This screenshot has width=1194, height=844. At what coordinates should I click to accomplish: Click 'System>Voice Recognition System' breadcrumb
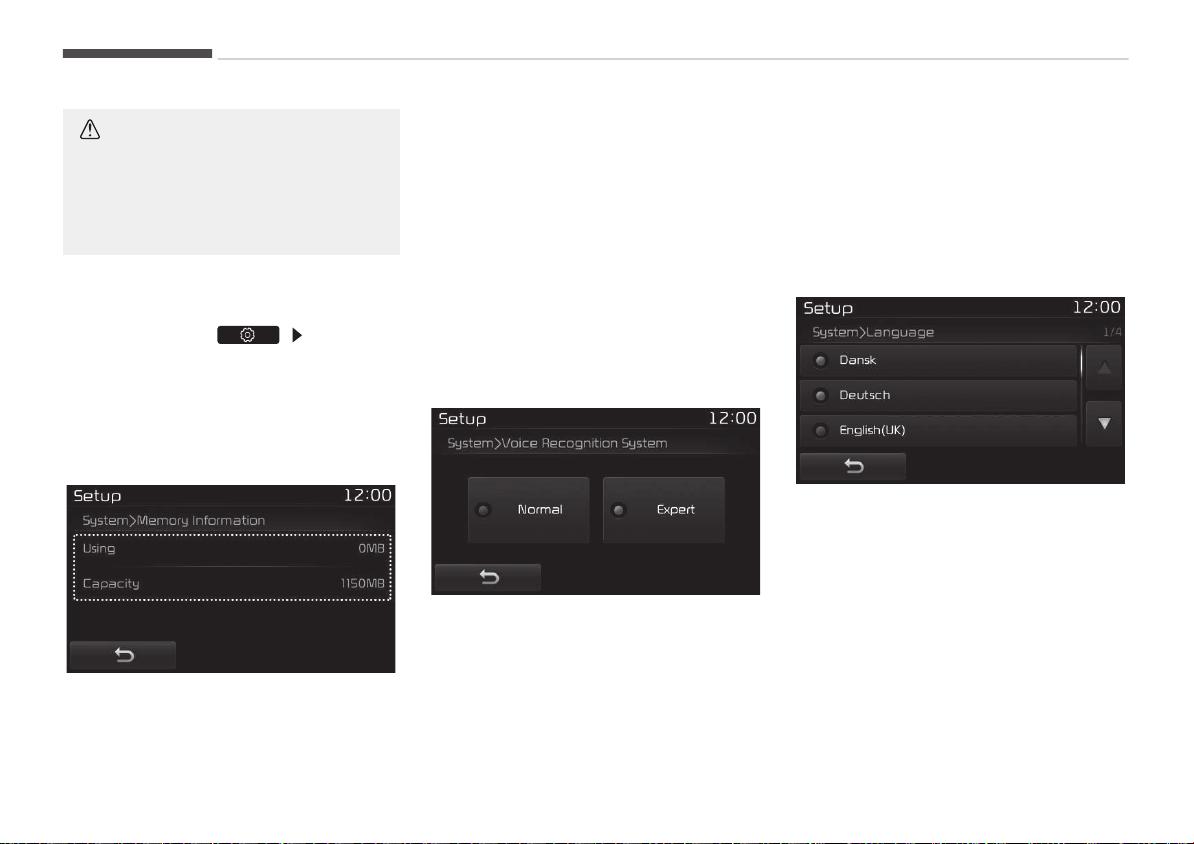(557, 443)
